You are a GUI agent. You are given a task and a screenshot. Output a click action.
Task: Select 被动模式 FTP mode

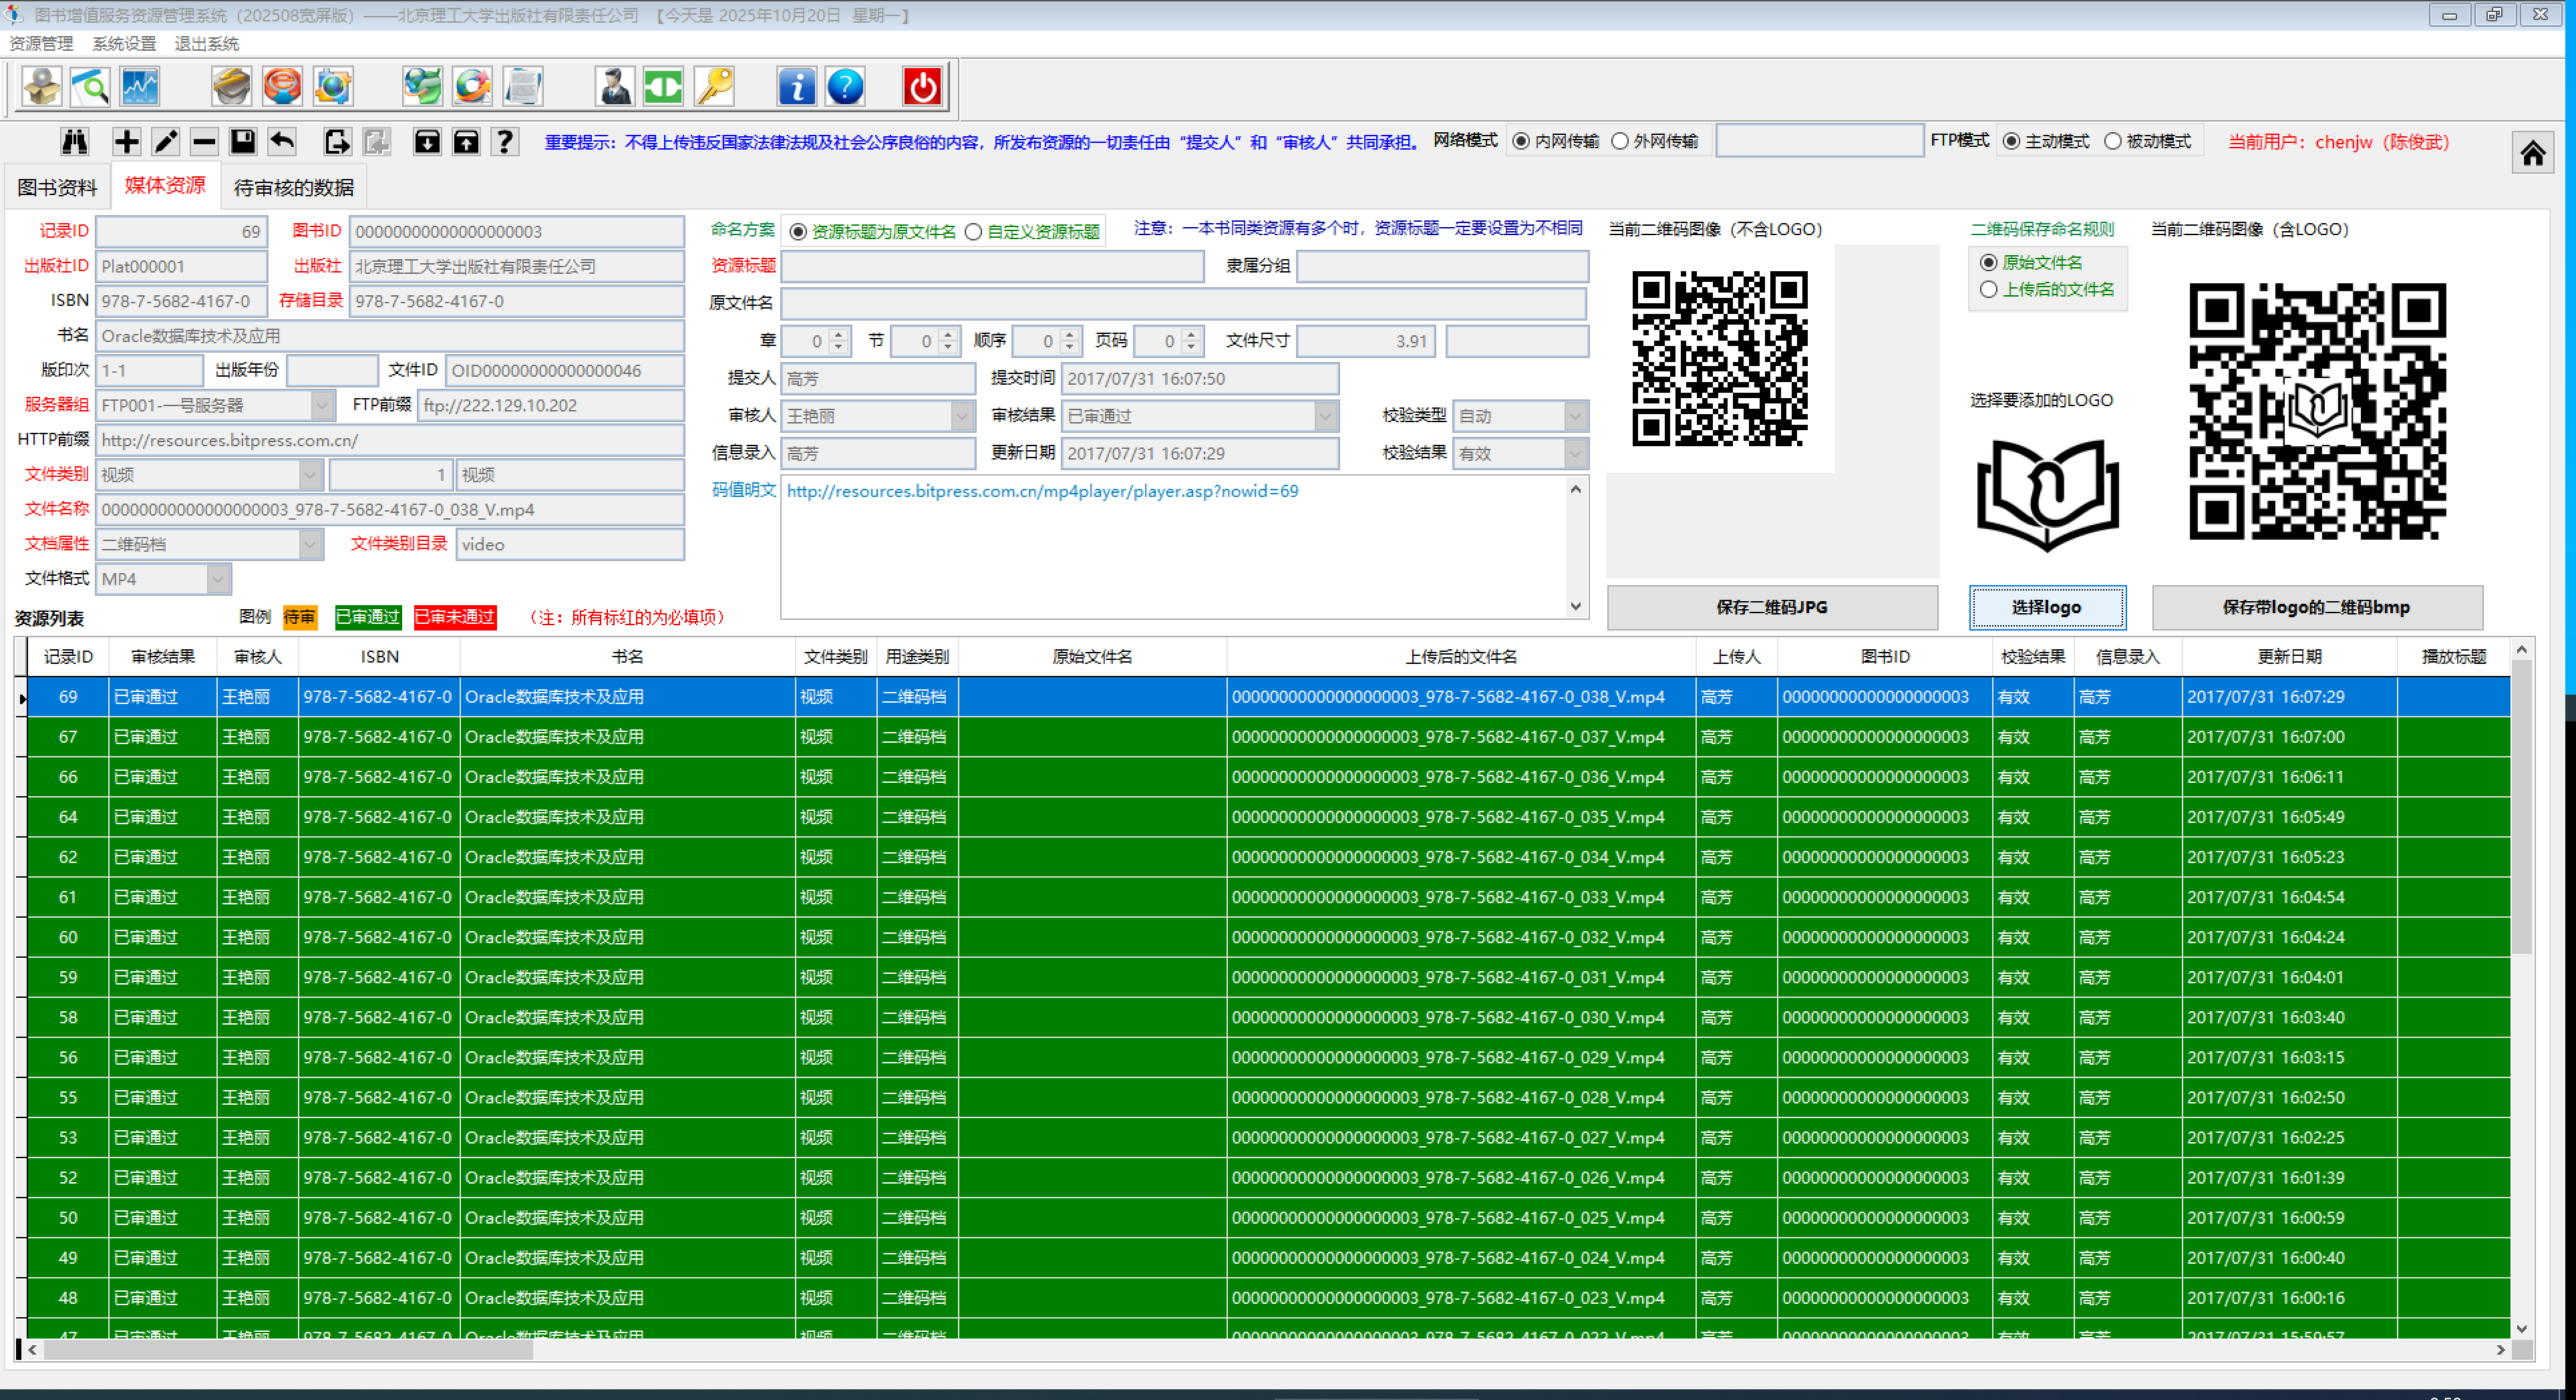[2113, 142]
